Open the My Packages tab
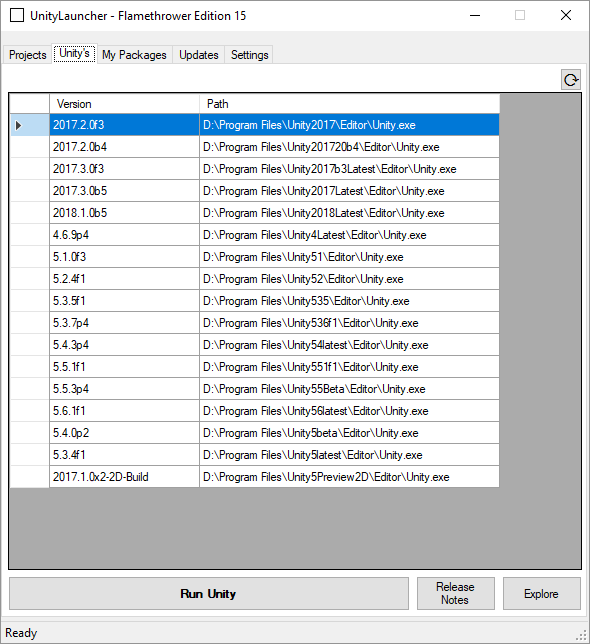The height and width of the screenshot is (644, 590). click(134, 55)
